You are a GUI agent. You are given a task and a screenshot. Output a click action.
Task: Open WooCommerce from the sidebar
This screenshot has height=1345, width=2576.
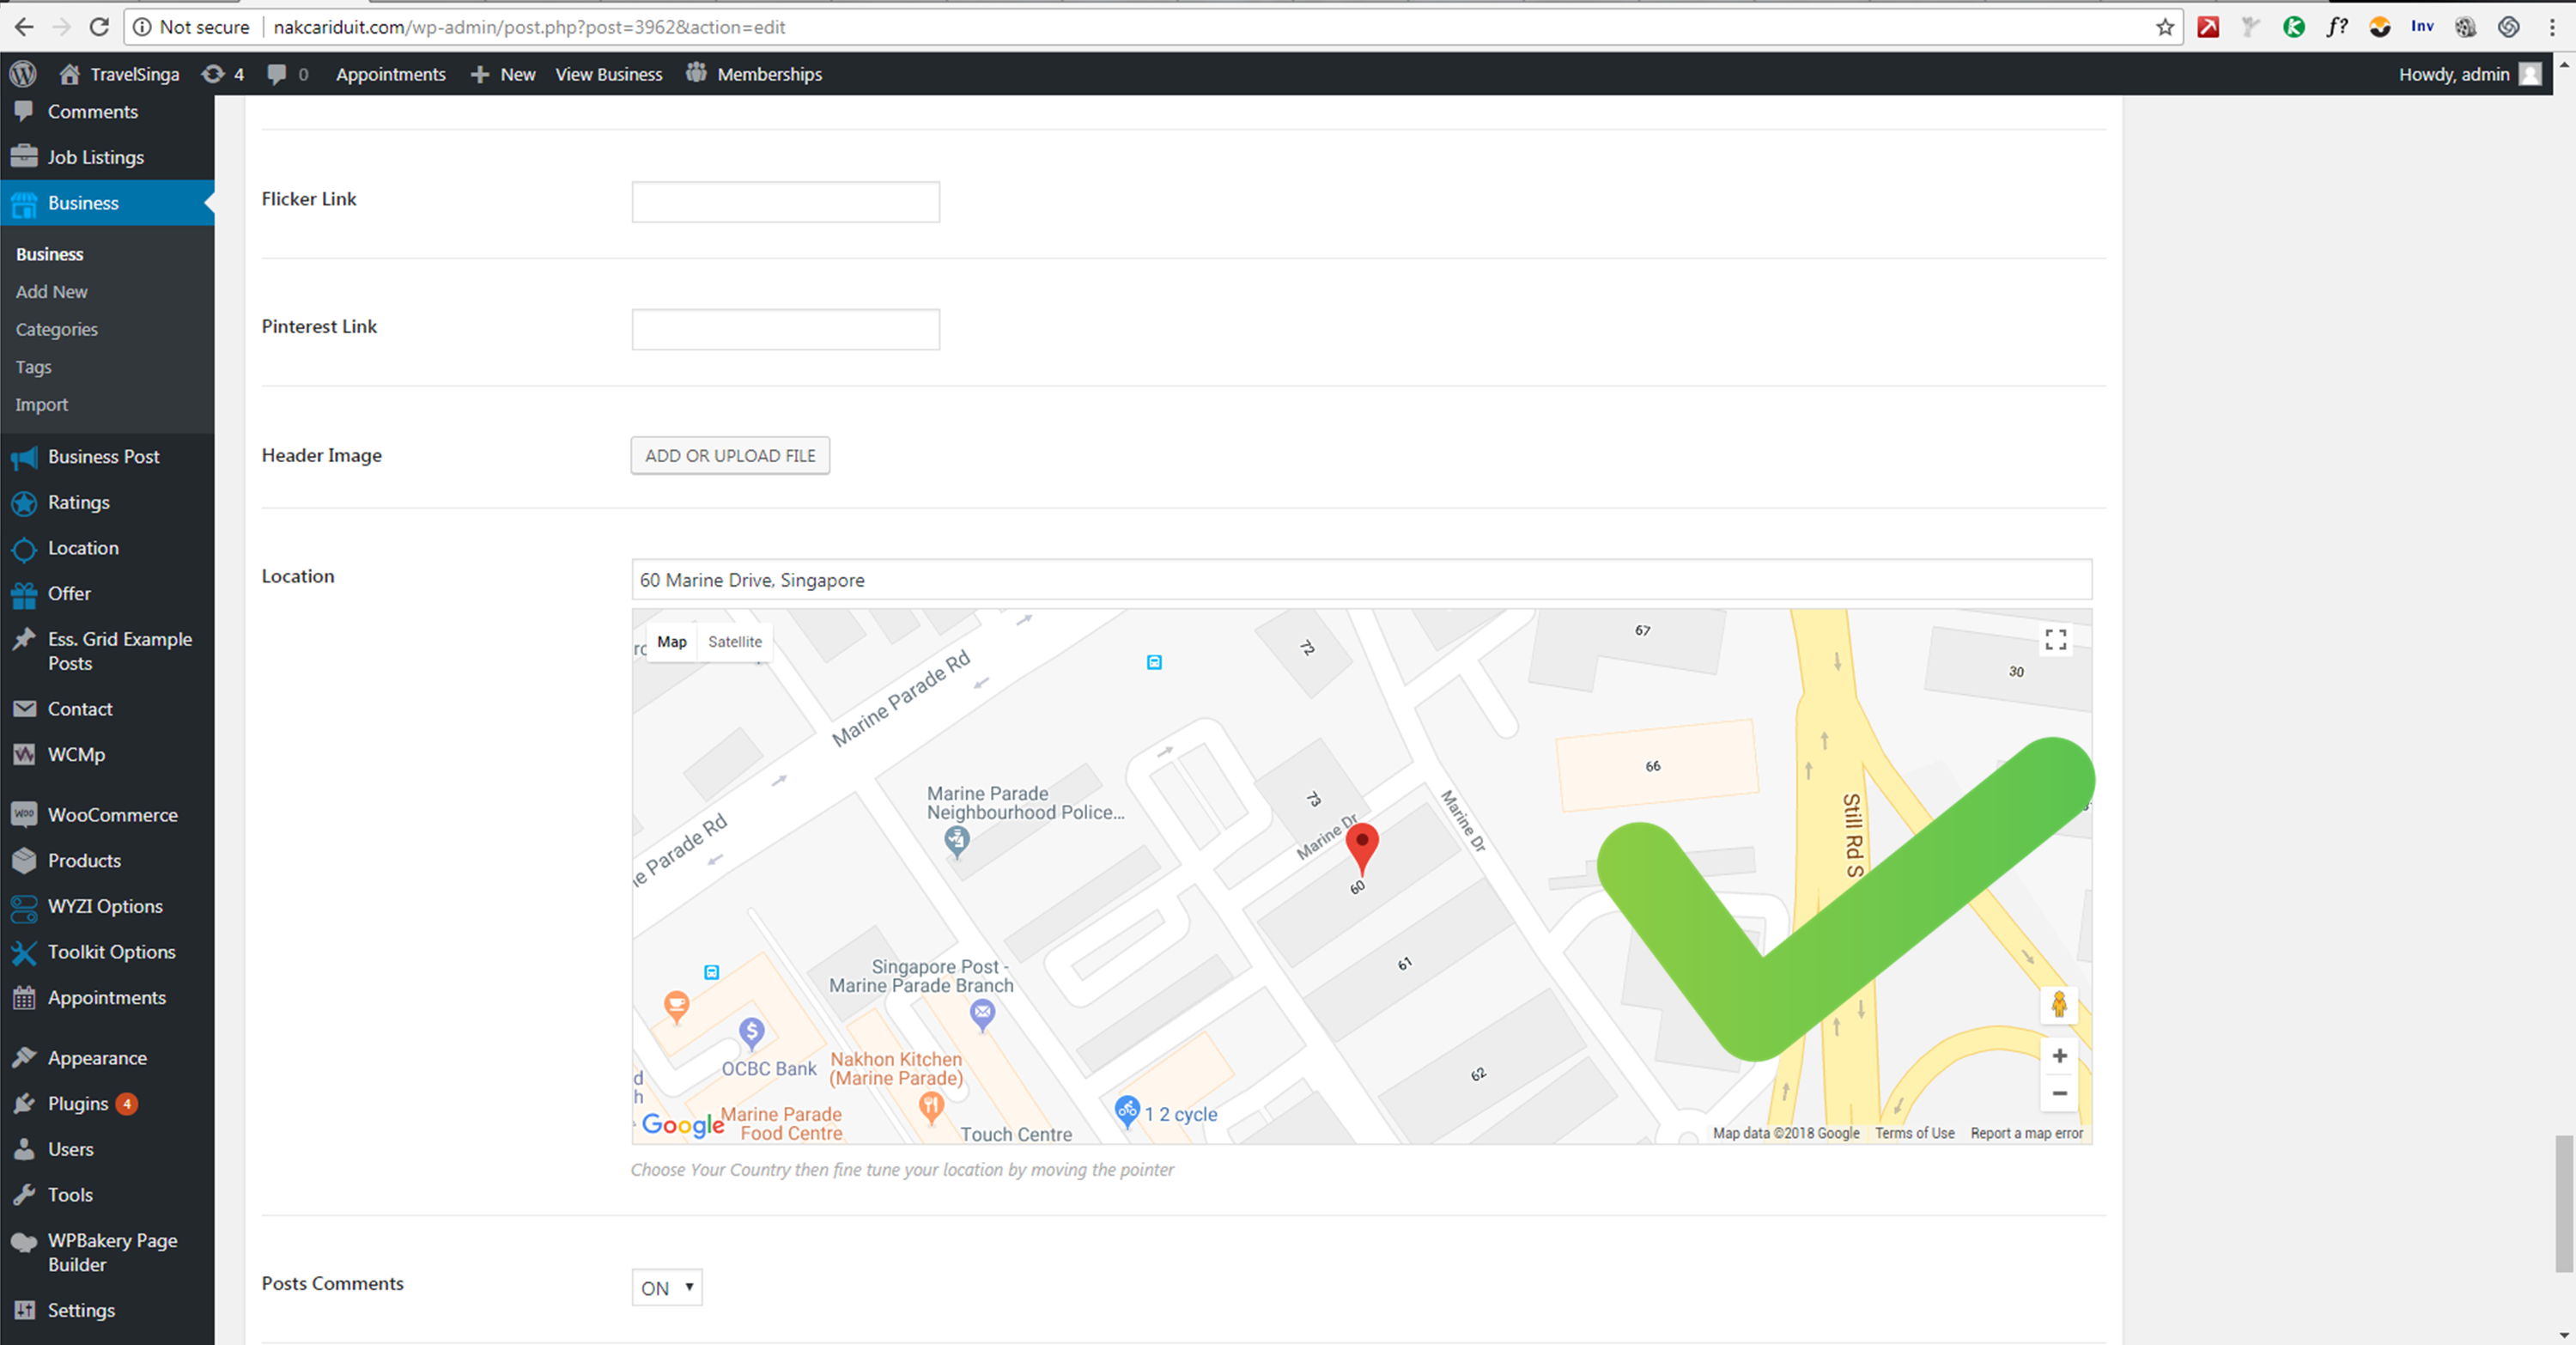tap(113, 814)
